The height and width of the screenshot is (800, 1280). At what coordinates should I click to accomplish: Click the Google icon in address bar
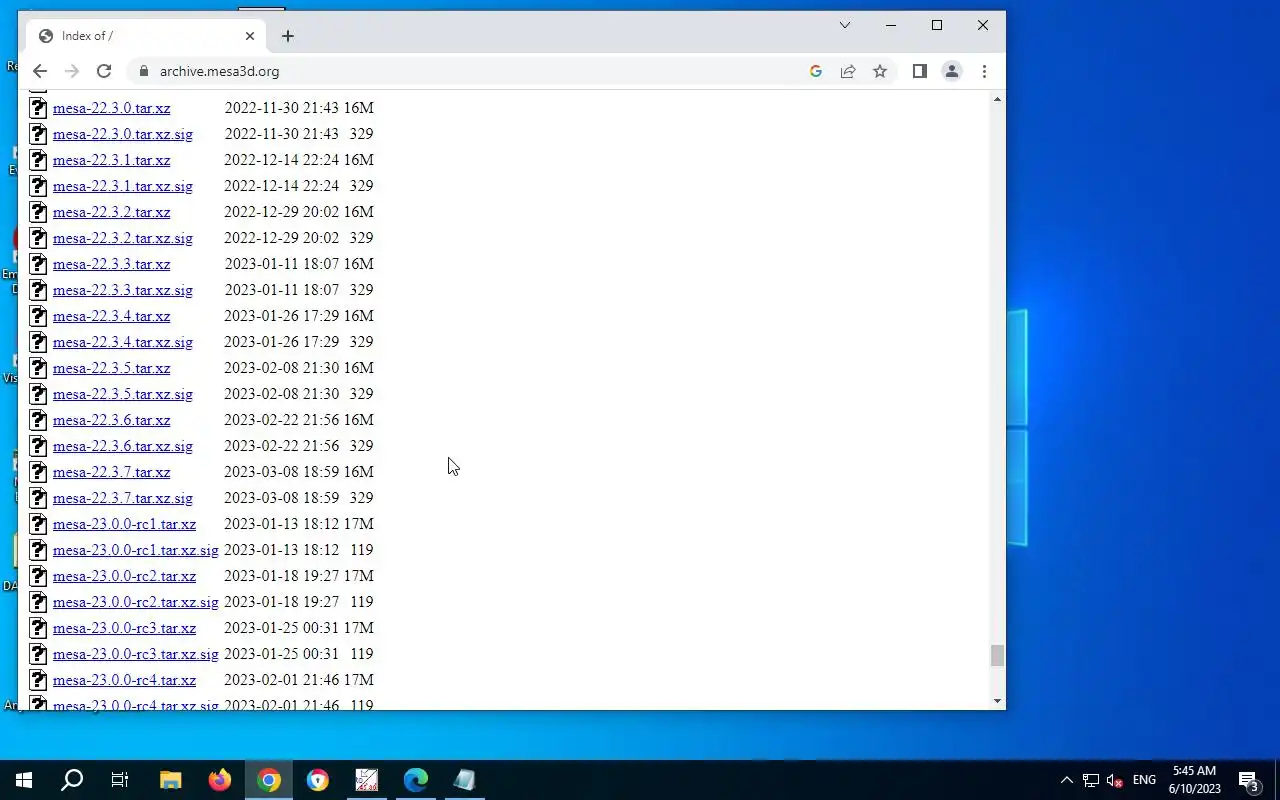[816, 71]
